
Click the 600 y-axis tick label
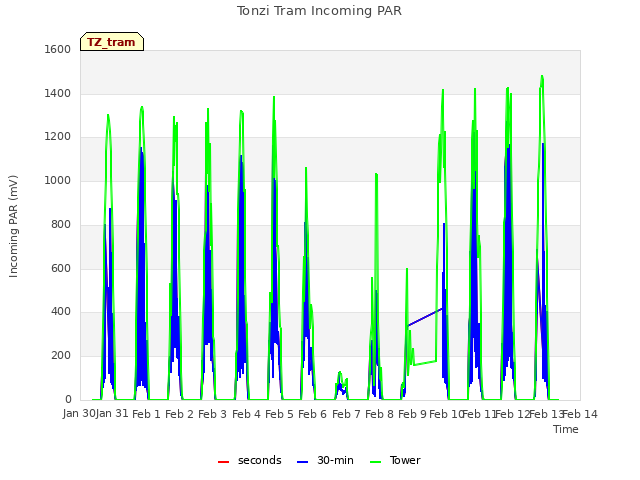pos(61,268)
